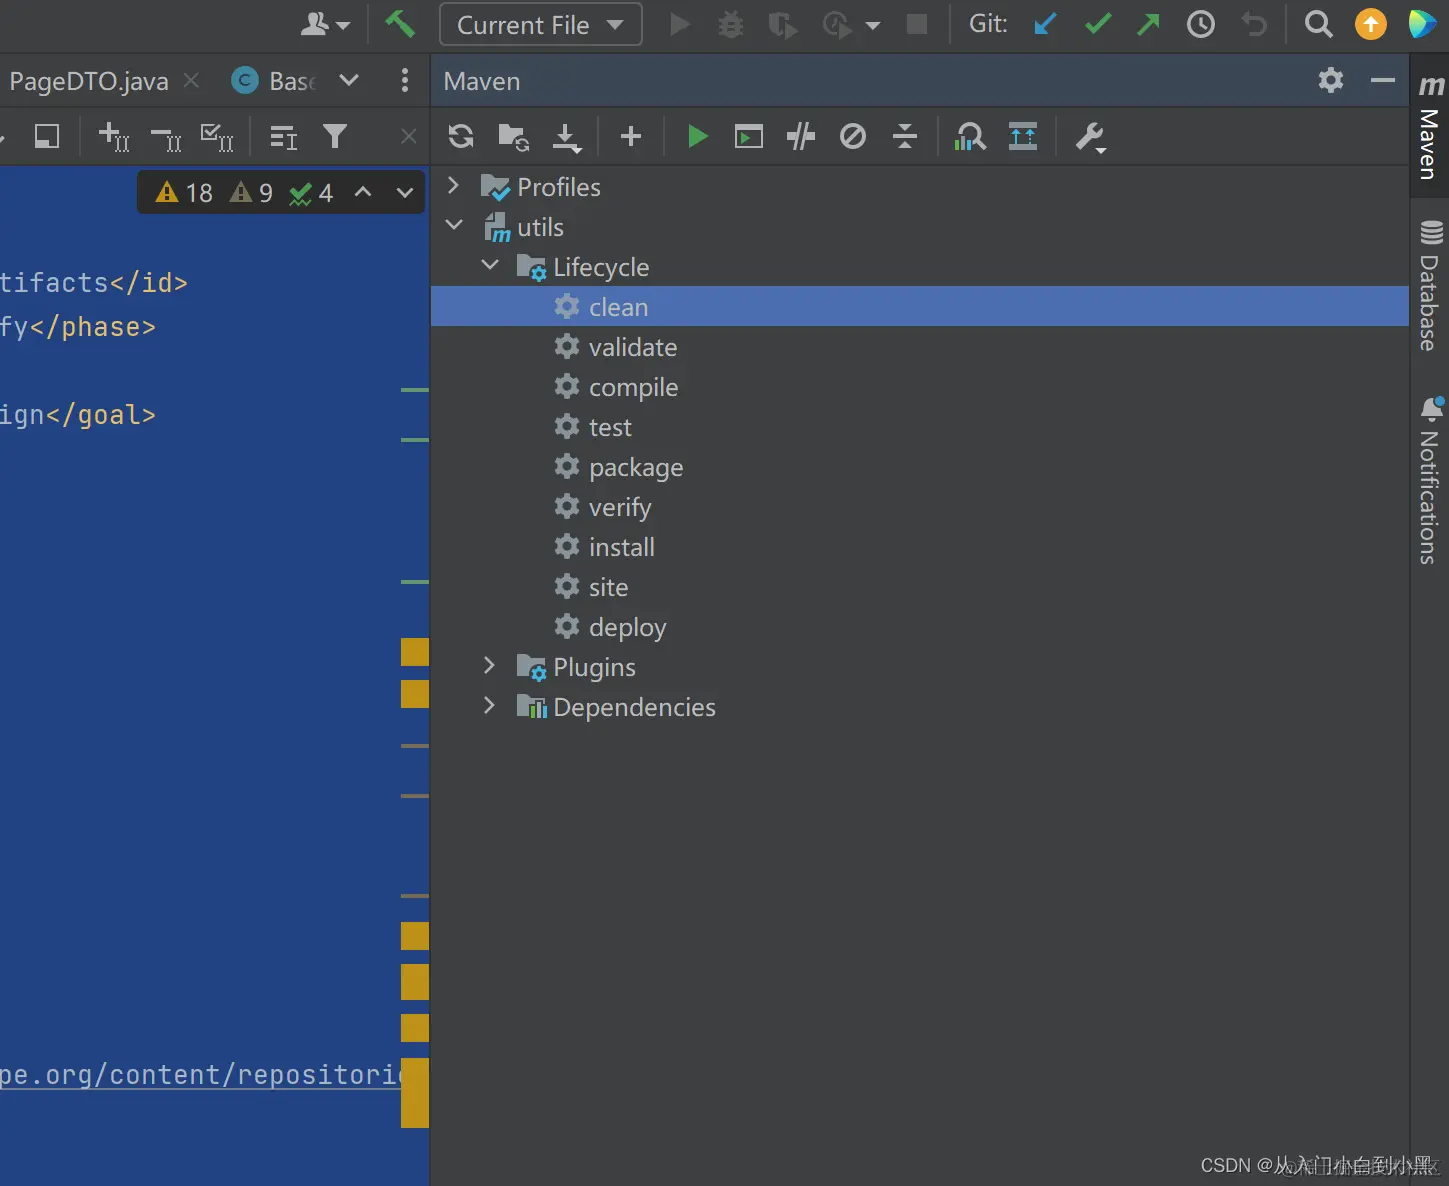Click Collapse All icon in Maven toolbar

point(905,136)
